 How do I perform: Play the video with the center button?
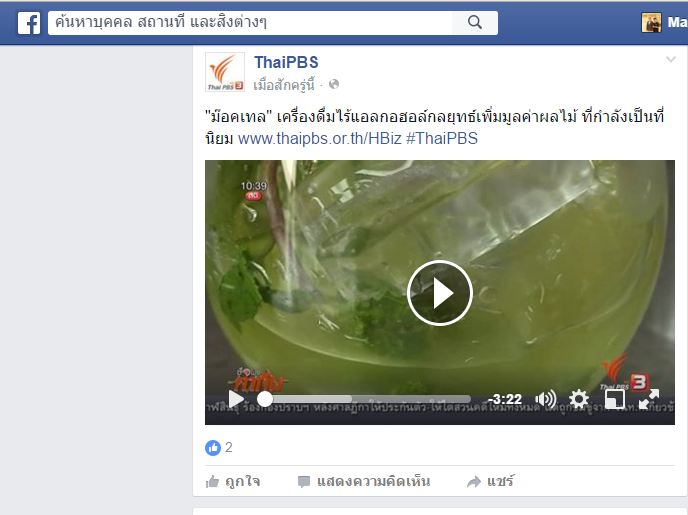(x=440, y=293)
